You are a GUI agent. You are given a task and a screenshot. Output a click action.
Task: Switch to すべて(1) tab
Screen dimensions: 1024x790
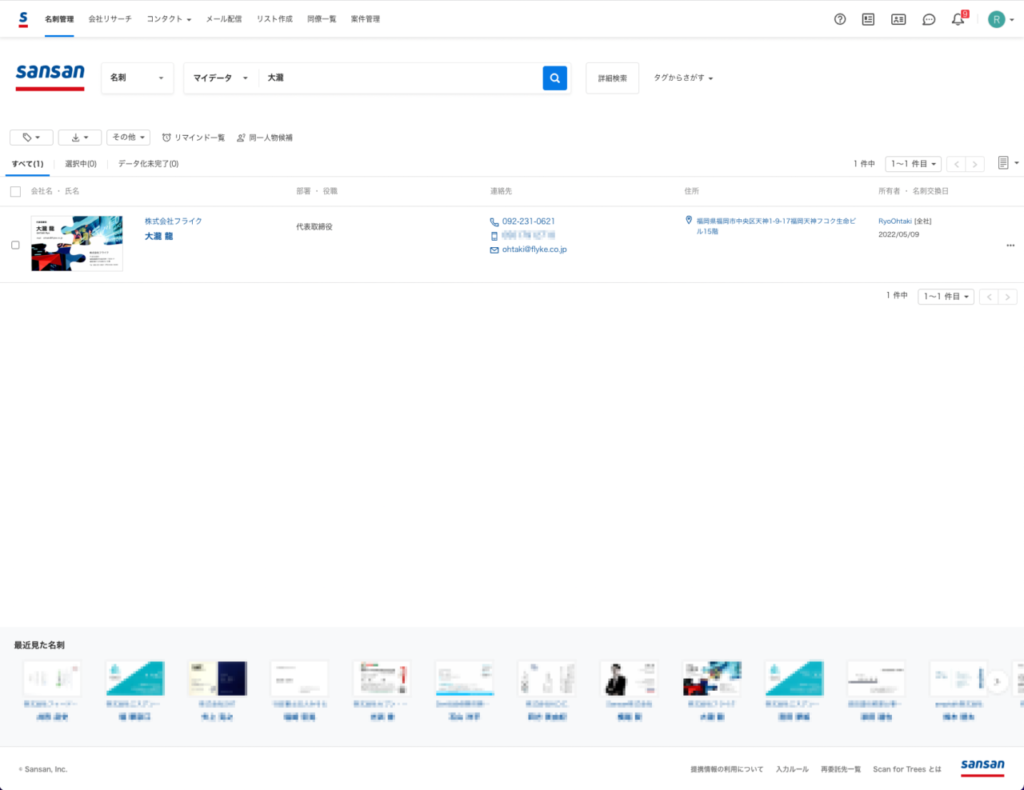27,164
